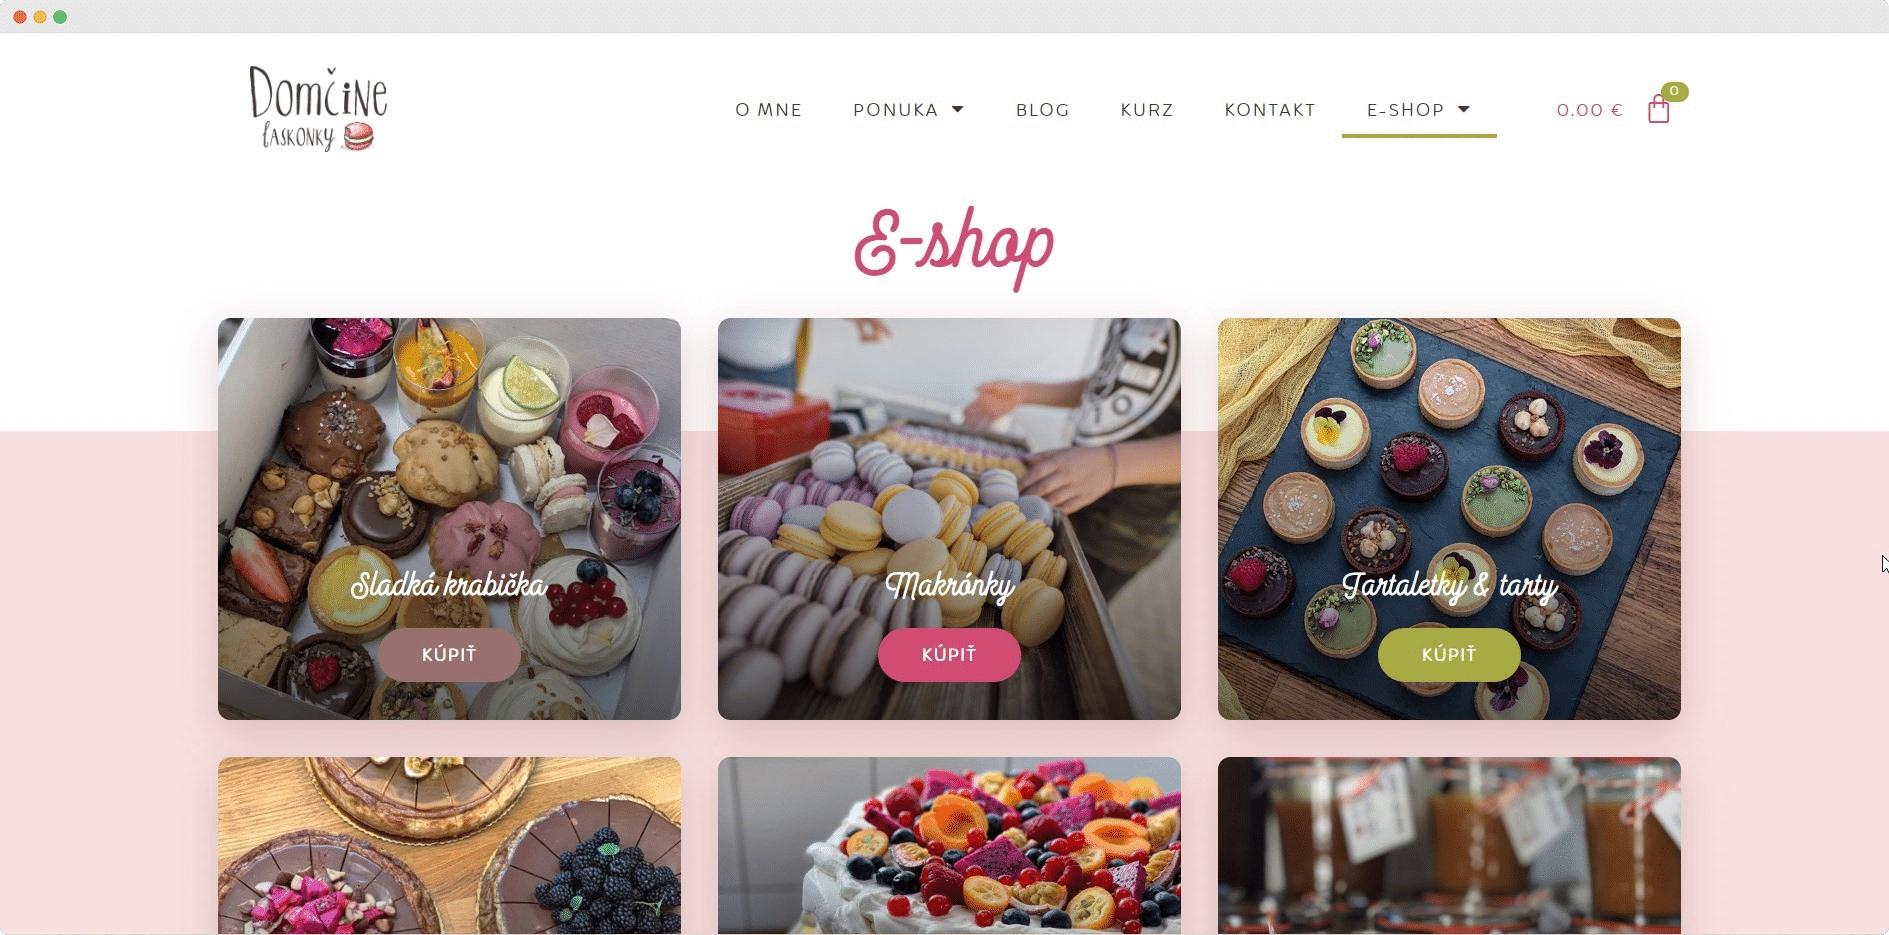Go to the BLOG page

[x=1042, y=110]
